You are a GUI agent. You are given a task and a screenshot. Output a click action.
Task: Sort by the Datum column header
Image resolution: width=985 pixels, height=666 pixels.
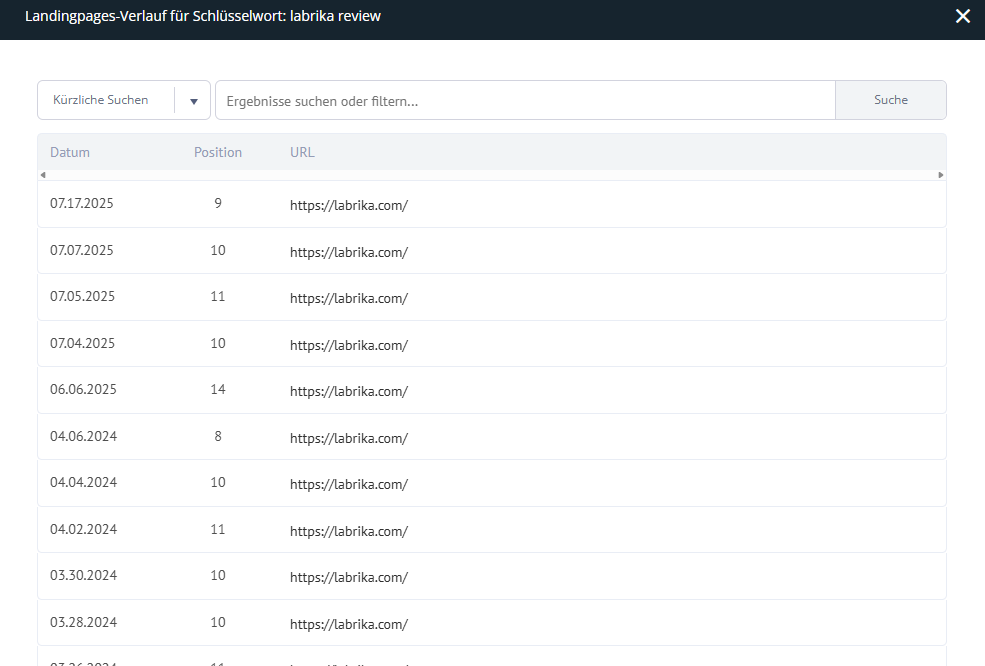point(70,152)
